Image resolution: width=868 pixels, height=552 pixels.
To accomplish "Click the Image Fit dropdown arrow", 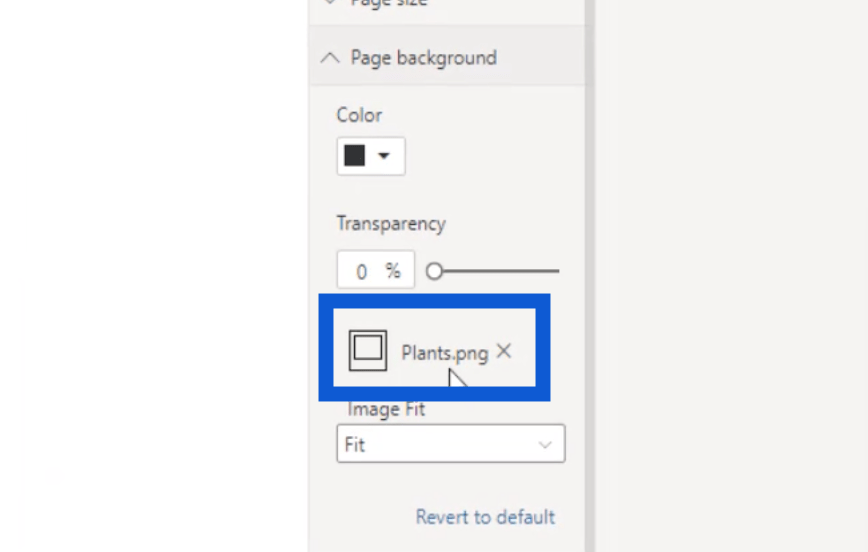I will point(545,444).
